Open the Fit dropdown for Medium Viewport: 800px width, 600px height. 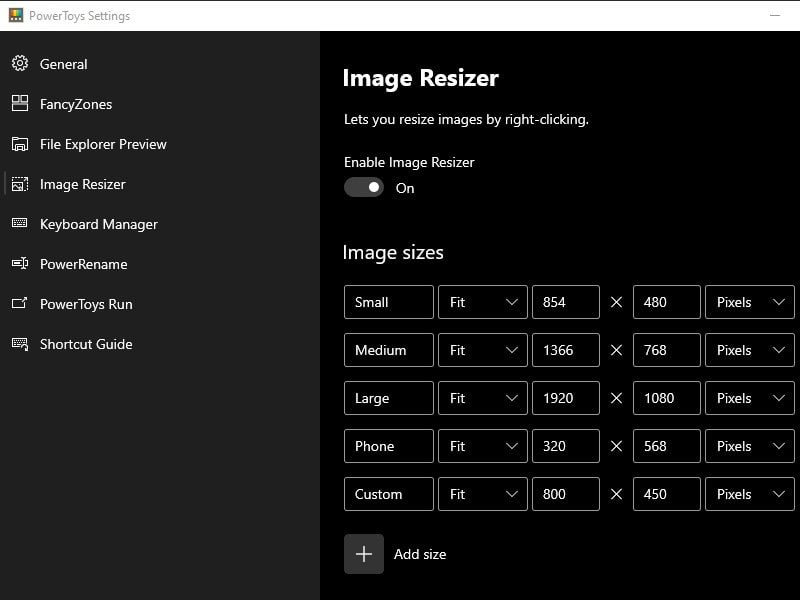[x=483, y=350]
